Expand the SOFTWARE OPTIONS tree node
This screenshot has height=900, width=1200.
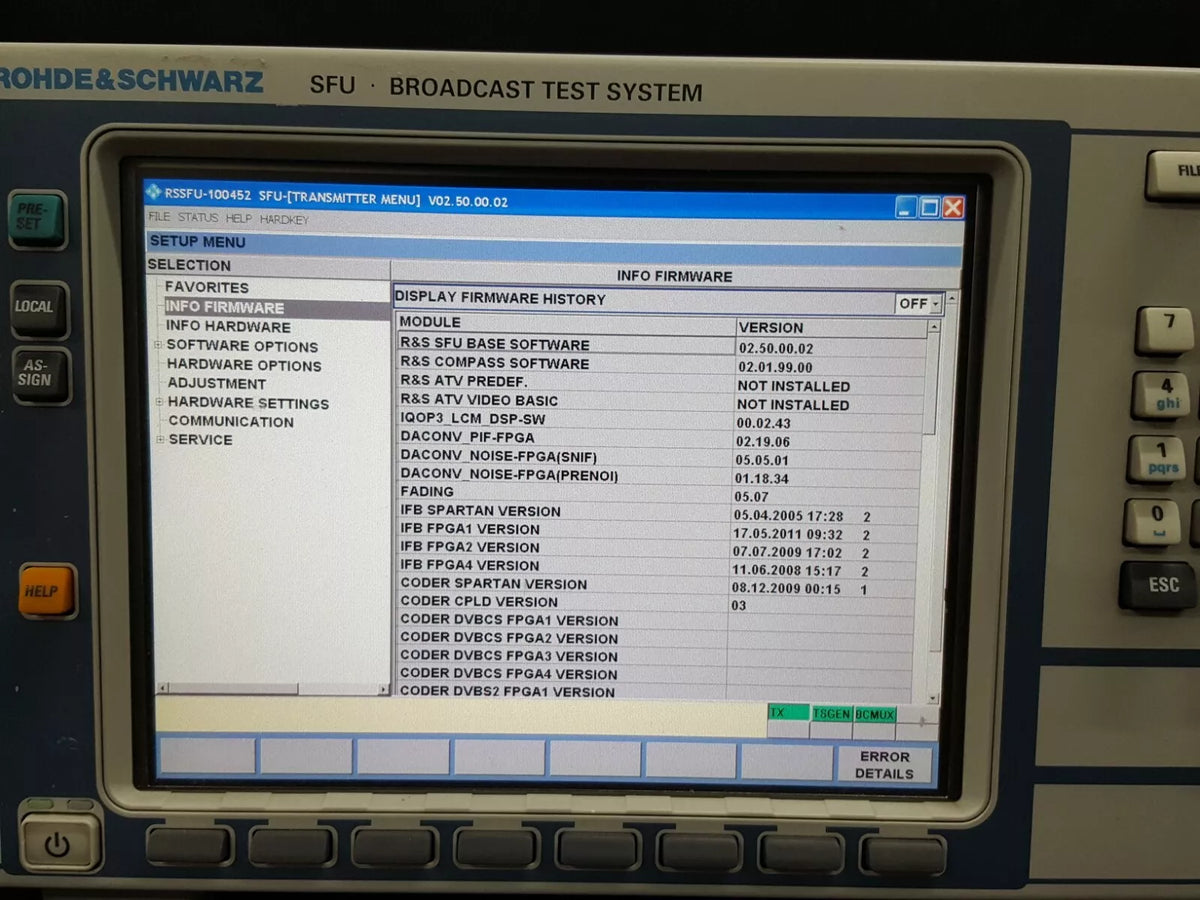(x=158, y=346)
